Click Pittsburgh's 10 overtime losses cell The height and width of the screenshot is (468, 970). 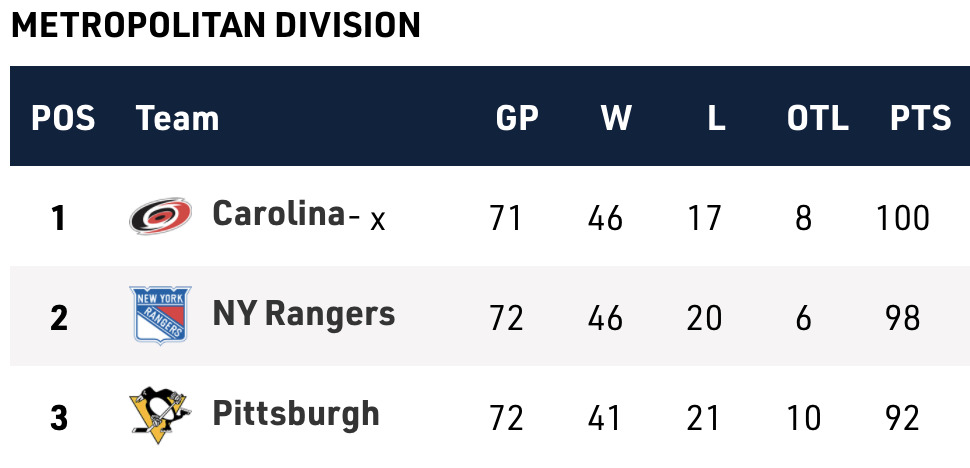click(803, 417)
